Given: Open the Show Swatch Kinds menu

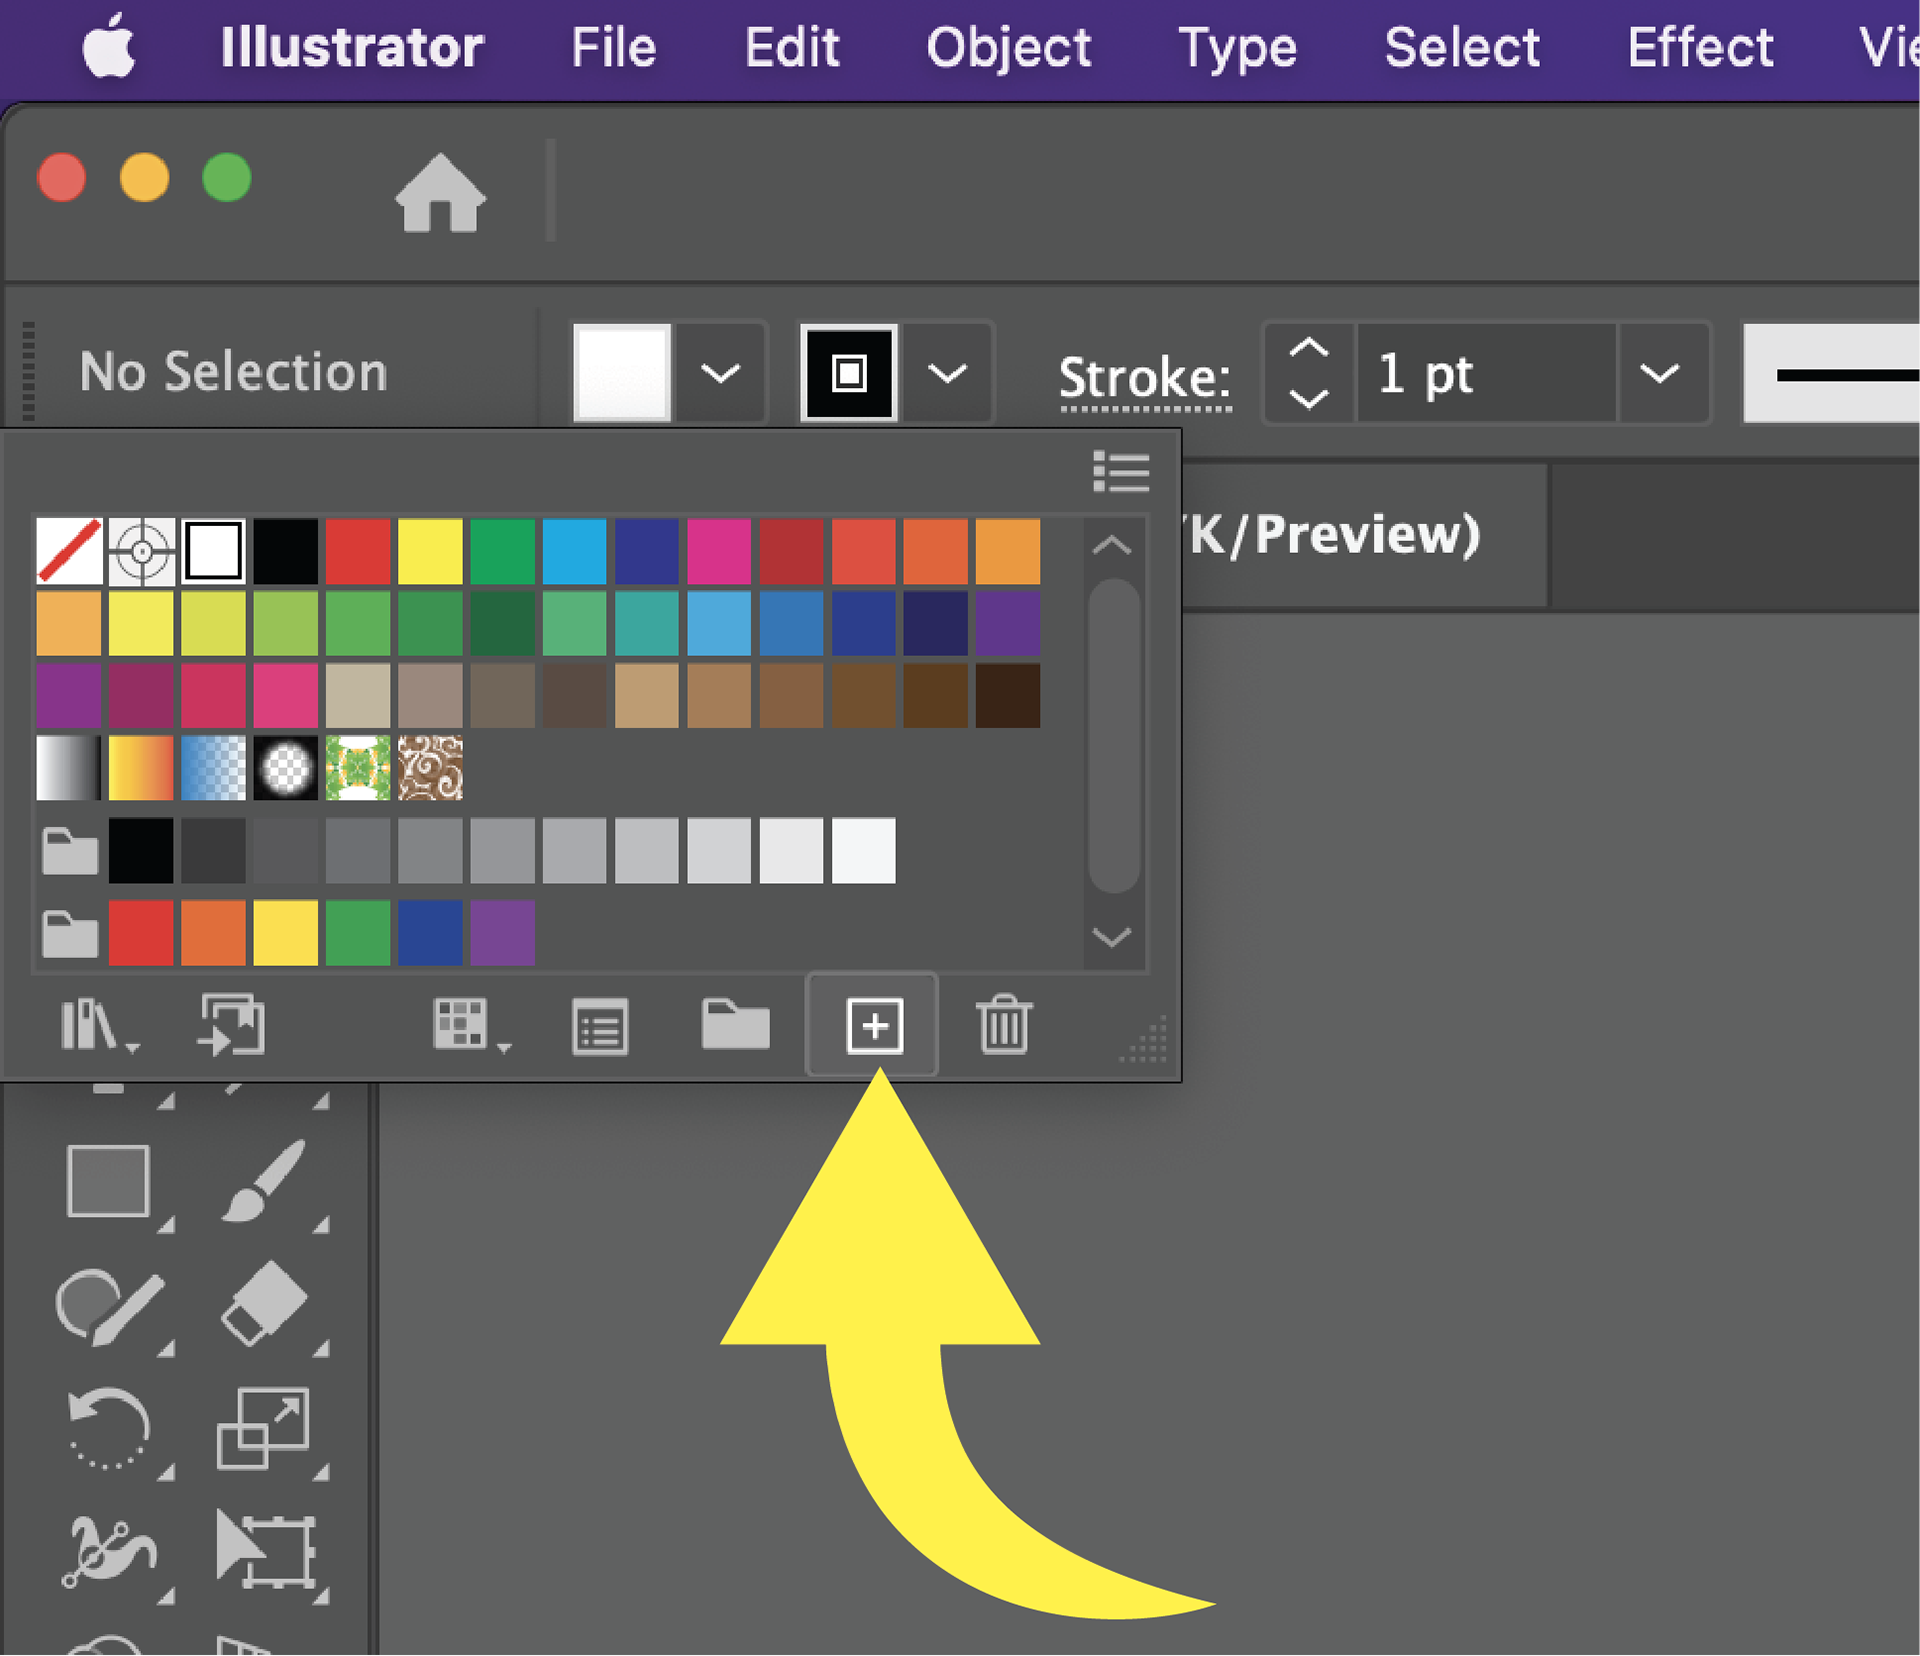Looking at the screenshot, I should point(470,1026).
